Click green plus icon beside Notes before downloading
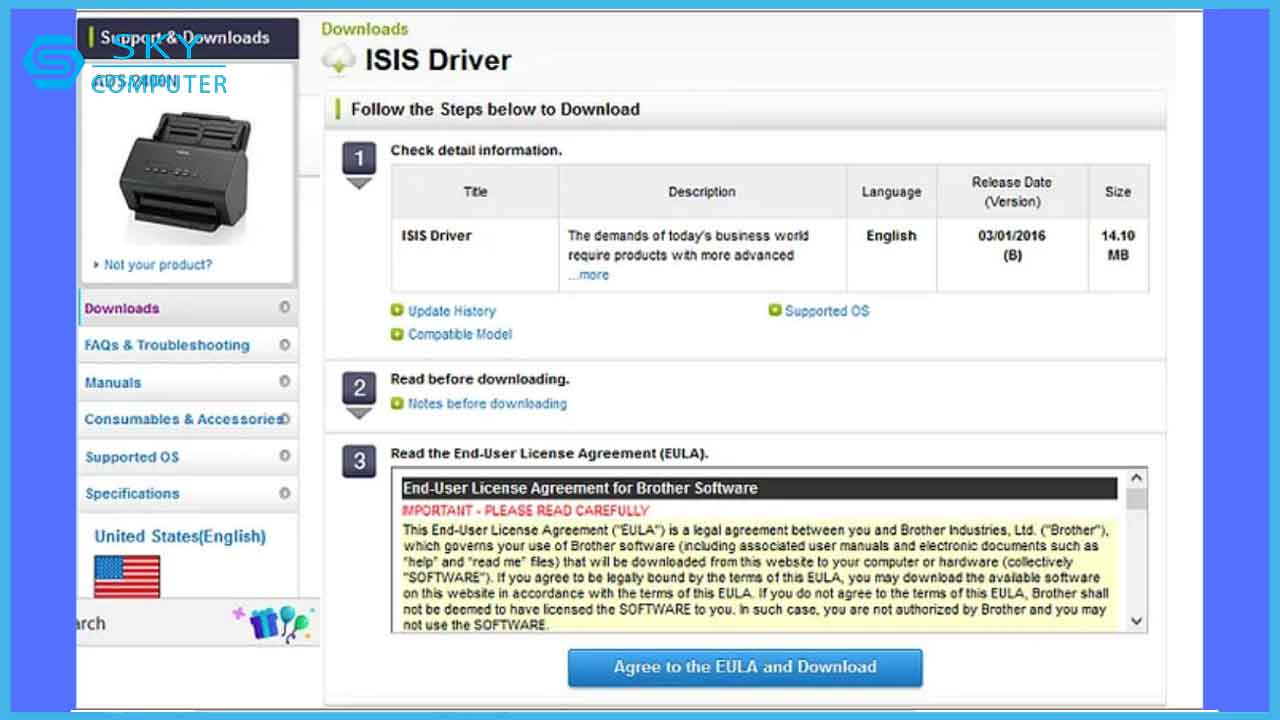The height and width of the screenshot is (720, 1280). coord(397,404)
